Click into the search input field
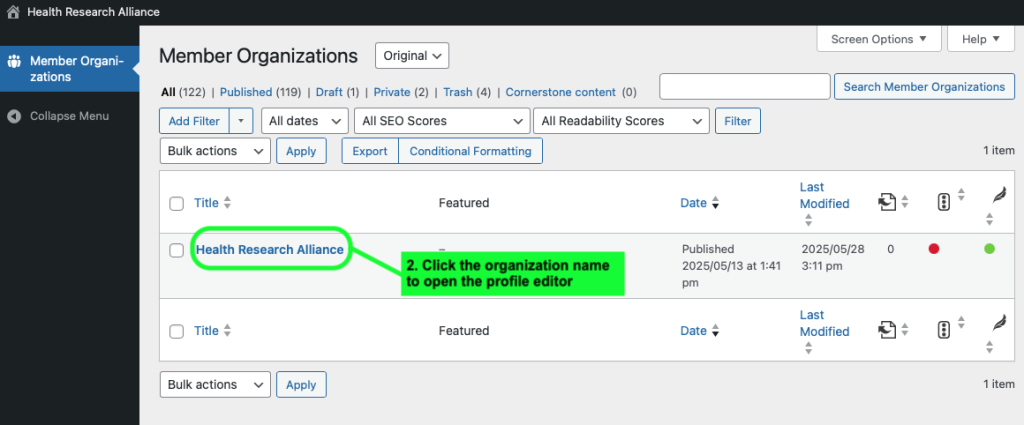Screen dimensions: 1024x425 (x=744, y=87)
